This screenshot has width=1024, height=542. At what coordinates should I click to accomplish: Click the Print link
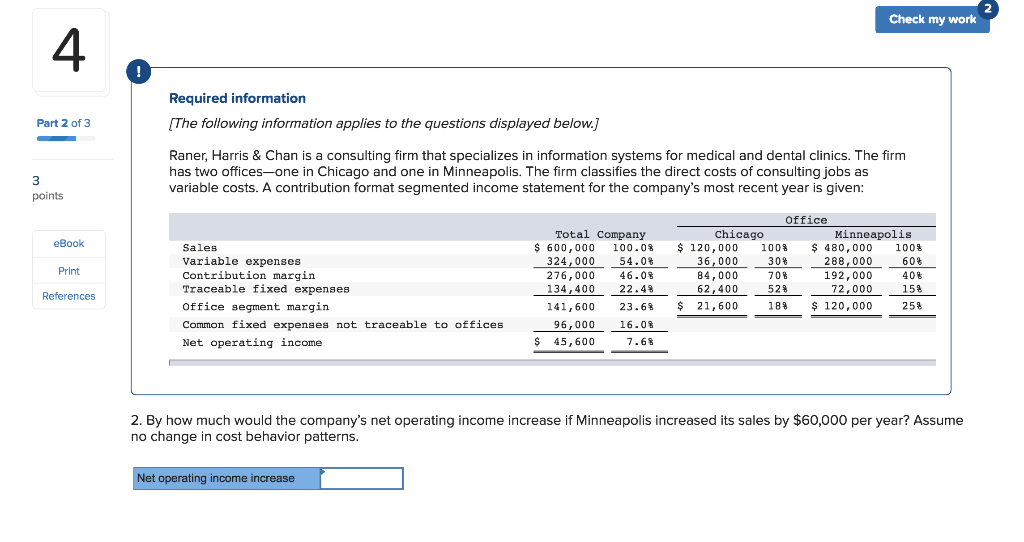pyautogui.click(x=69, y=271)
